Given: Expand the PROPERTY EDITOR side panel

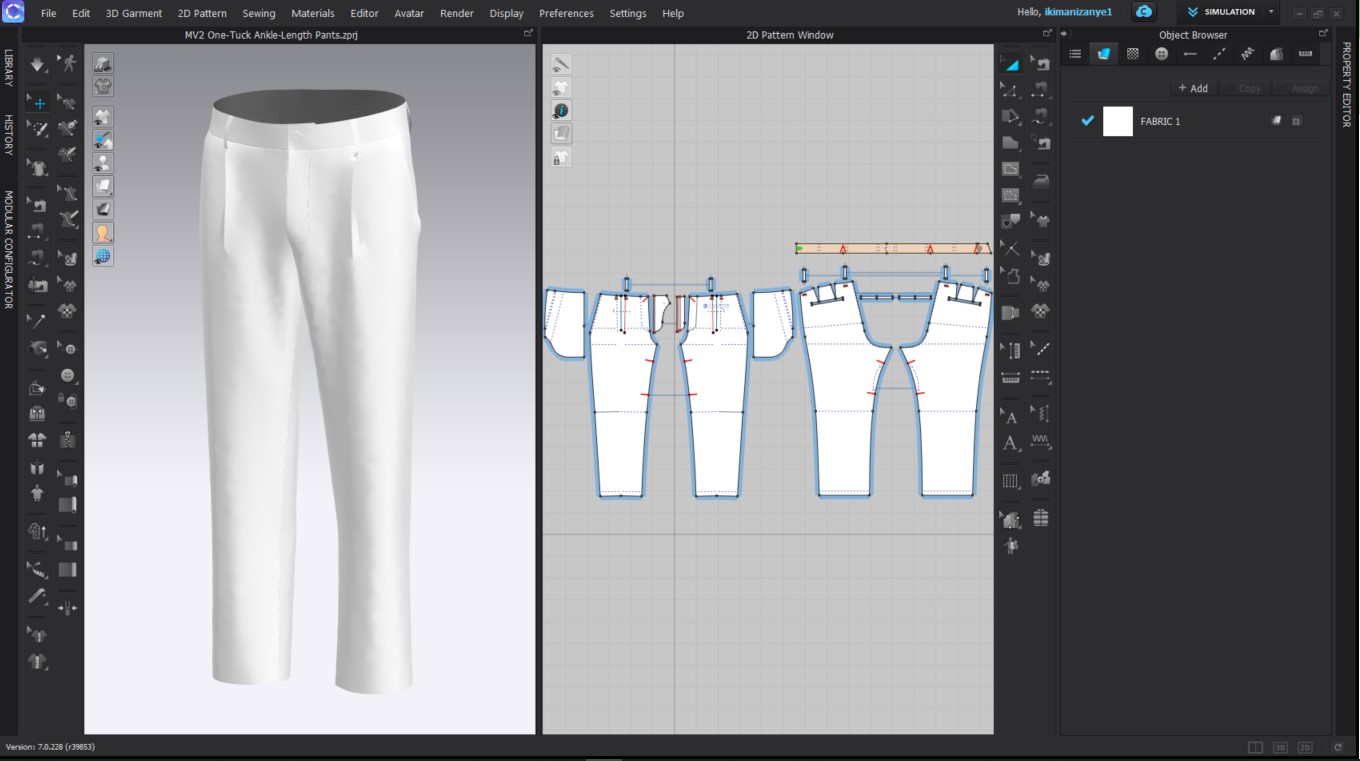Looking at the screenshot, I should 1346,84.
